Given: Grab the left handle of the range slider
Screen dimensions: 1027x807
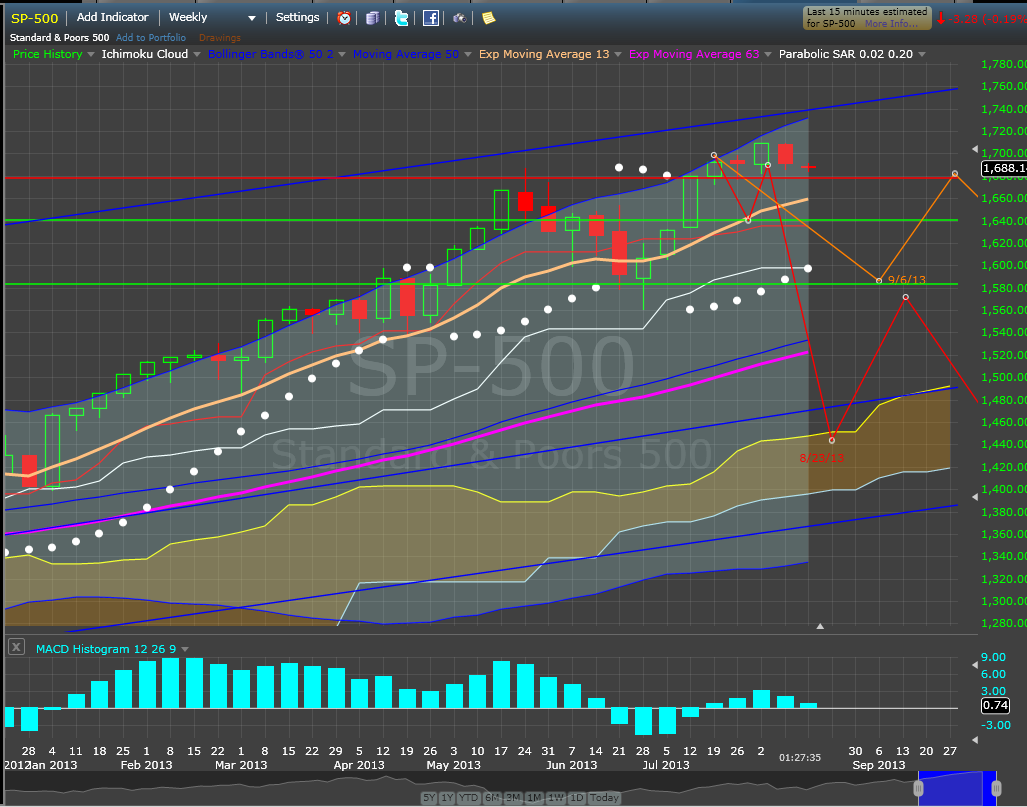Looking at the screenshot, I should [x=918, y=787].
